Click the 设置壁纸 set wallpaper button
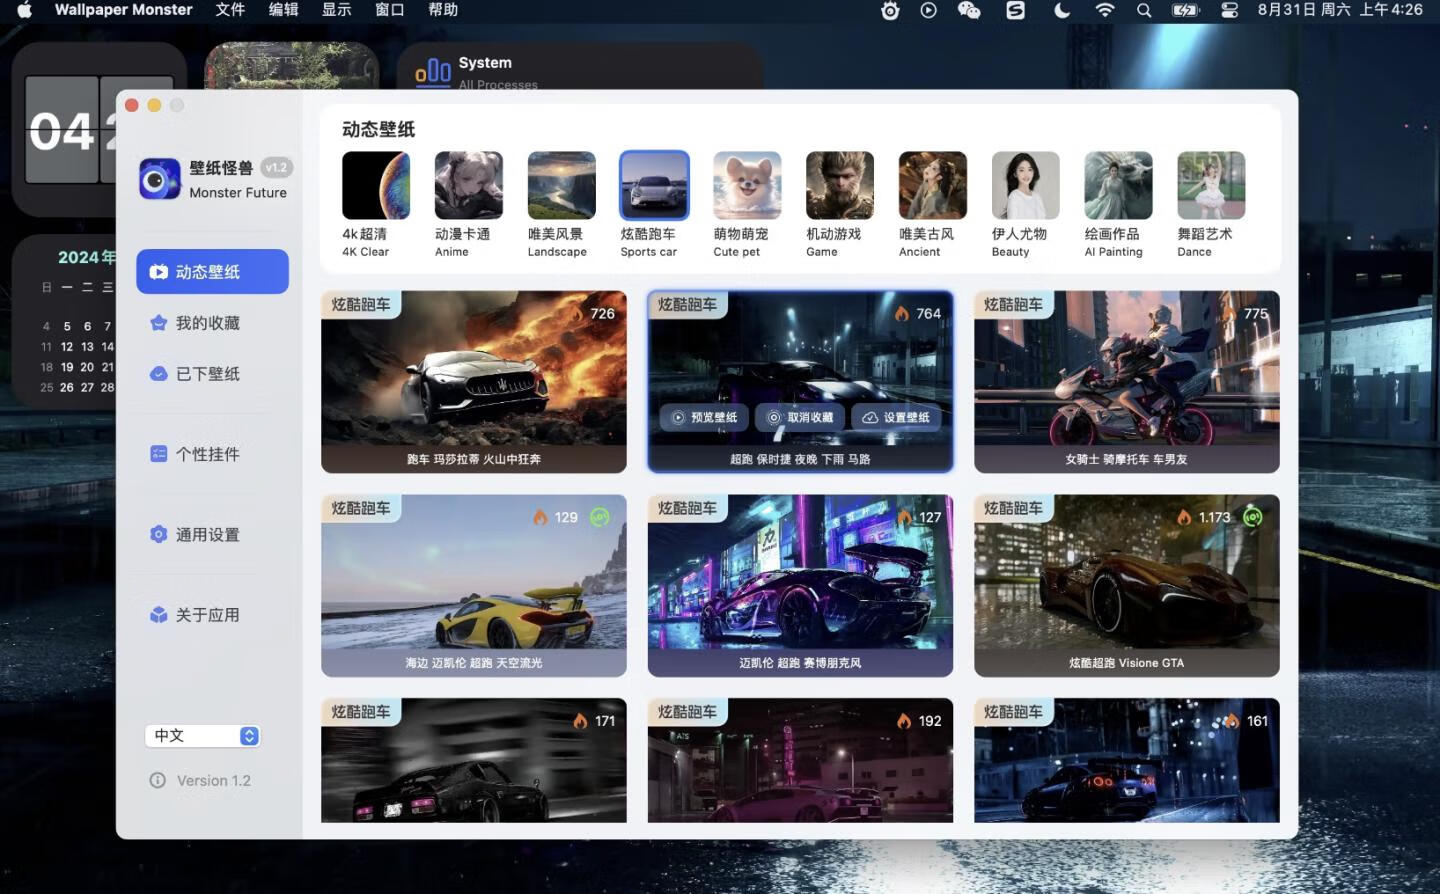This screenshot has height=894, width=1440. (x=896, y=418)
